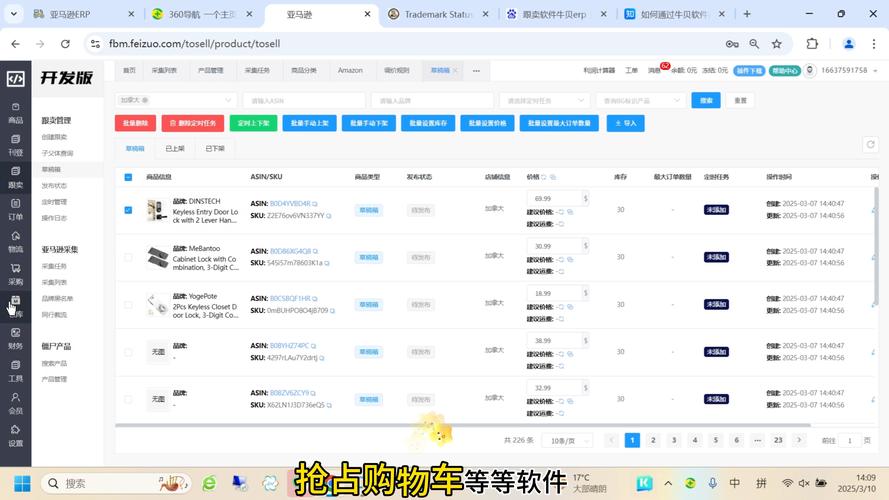Click the Wi-Fi icon in the system tray
Screen dimensions: 889x500
[x=787, y=483]
